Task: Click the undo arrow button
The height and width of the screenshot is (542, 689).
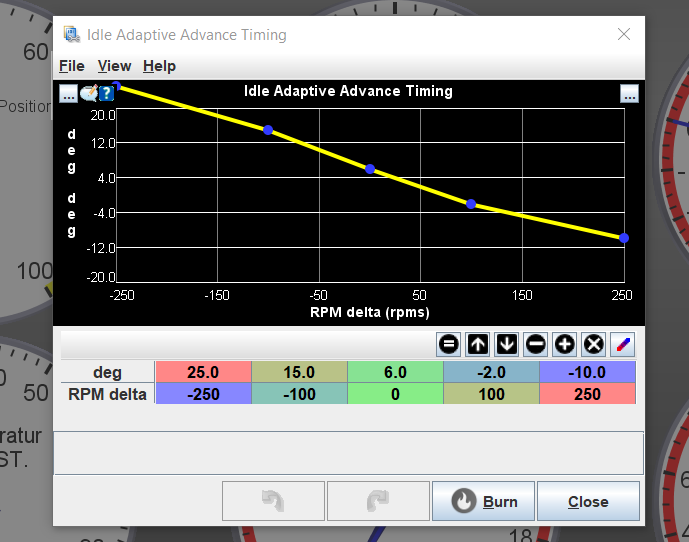Action: click(272, 501)
